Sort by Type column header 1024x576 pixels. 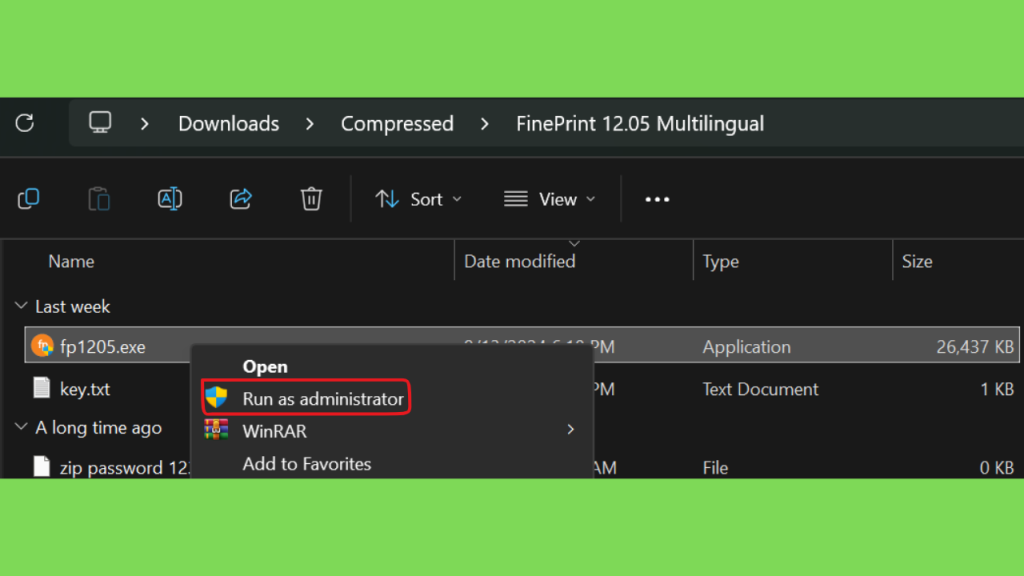[x=721, y=261]
